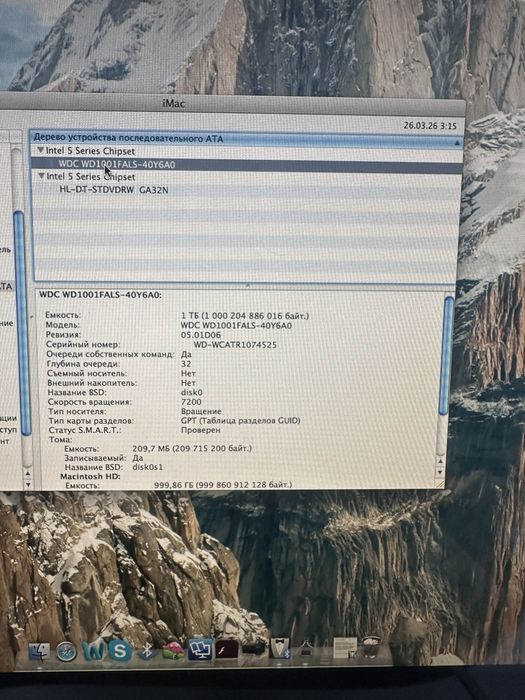Click BSD name value disk0s1
The width and height of the screenshot is (525, 700).
click(148, 467)
